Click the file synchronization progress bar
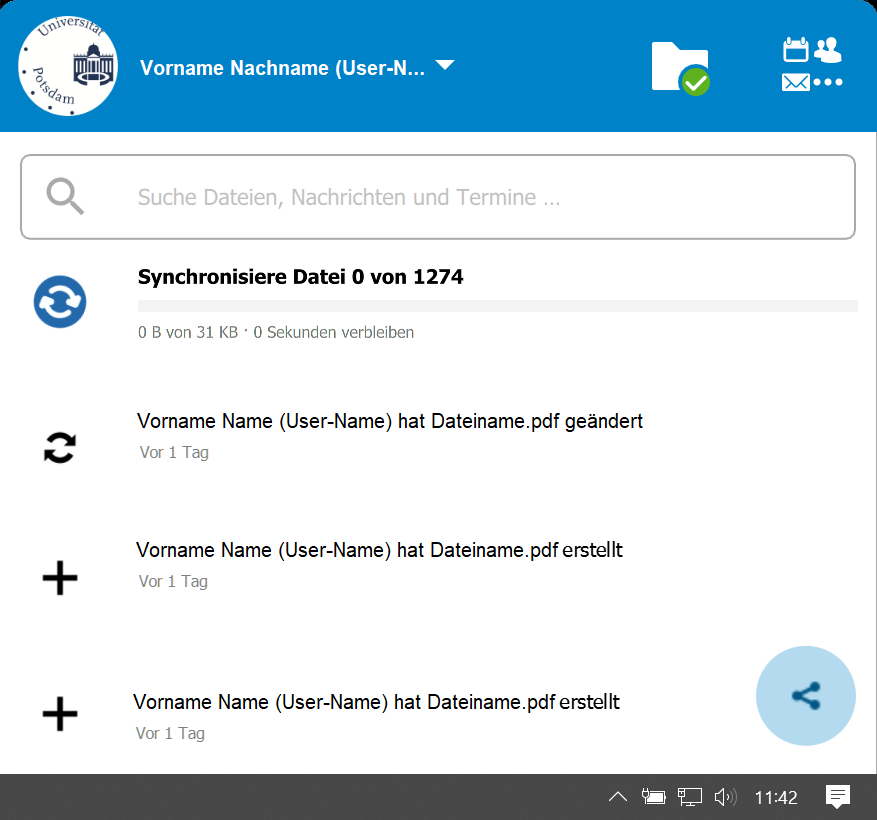The width and height of the screenshot is (877, 820). click(497, 306)
